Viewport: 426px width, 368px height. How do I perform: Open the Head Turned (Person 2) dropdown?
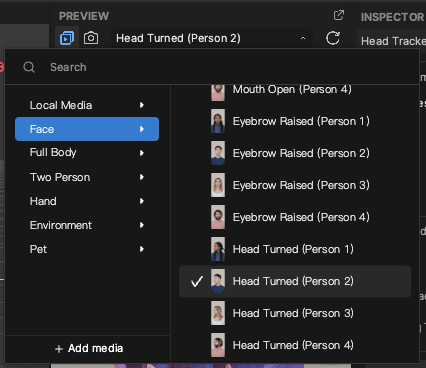[212, 38]
